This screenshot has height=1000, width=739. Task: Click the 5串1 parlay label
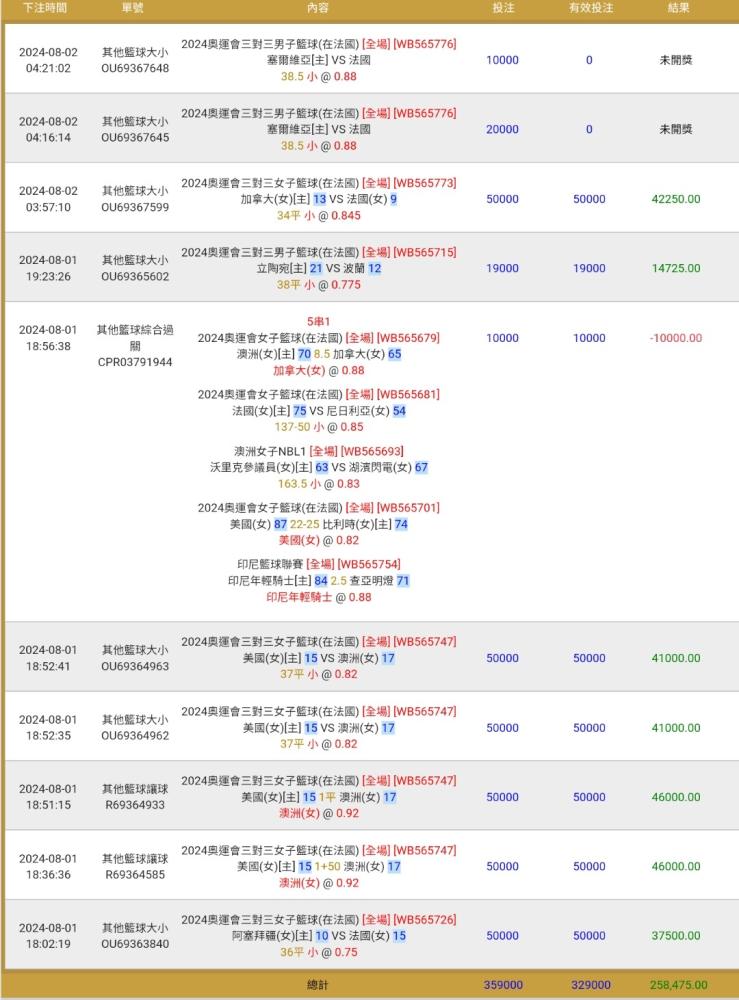point(318,322)
